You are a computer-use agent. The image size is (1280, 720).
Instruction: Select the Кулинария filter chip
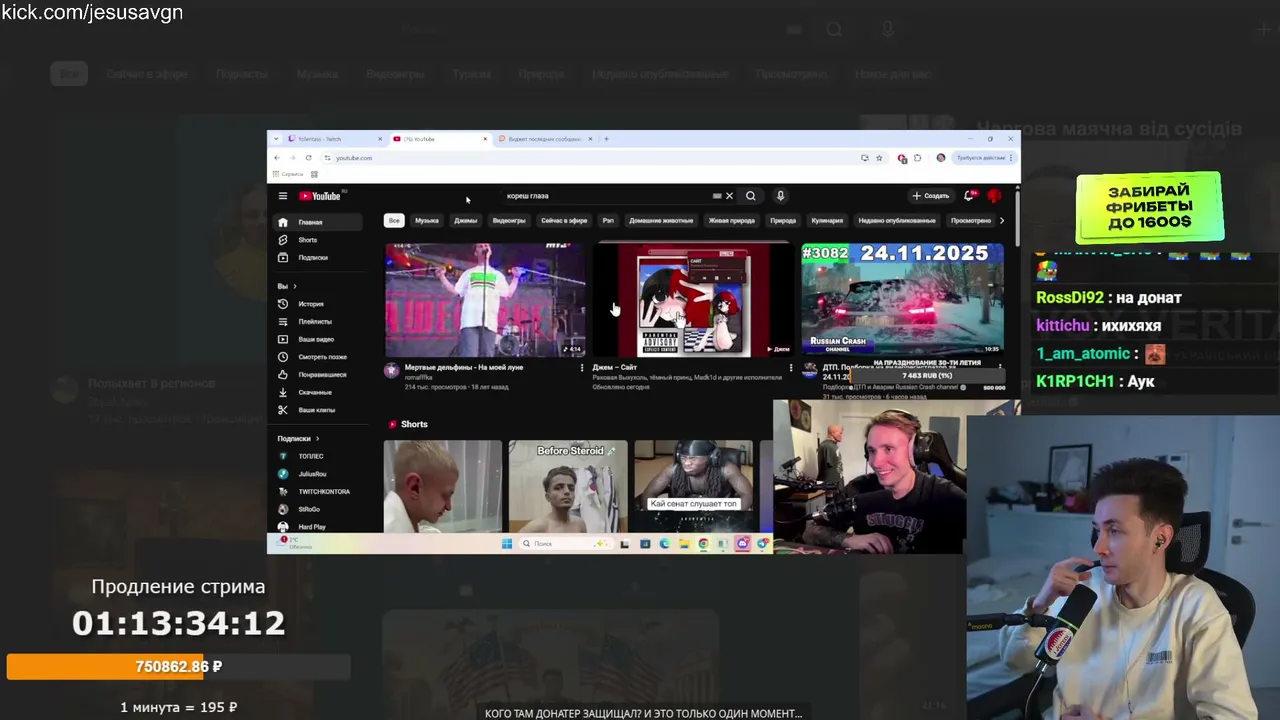tap(827, 220)
